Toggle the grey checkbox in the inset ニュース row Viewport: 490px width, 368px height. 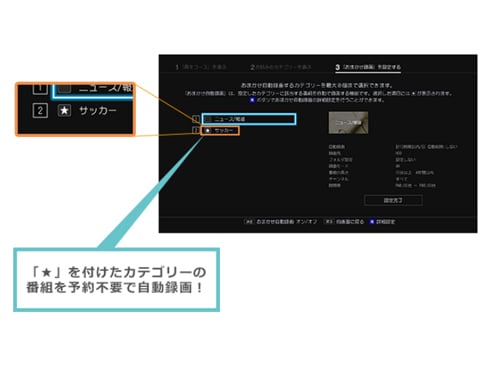pyautogui.click(x=64, y=89)
